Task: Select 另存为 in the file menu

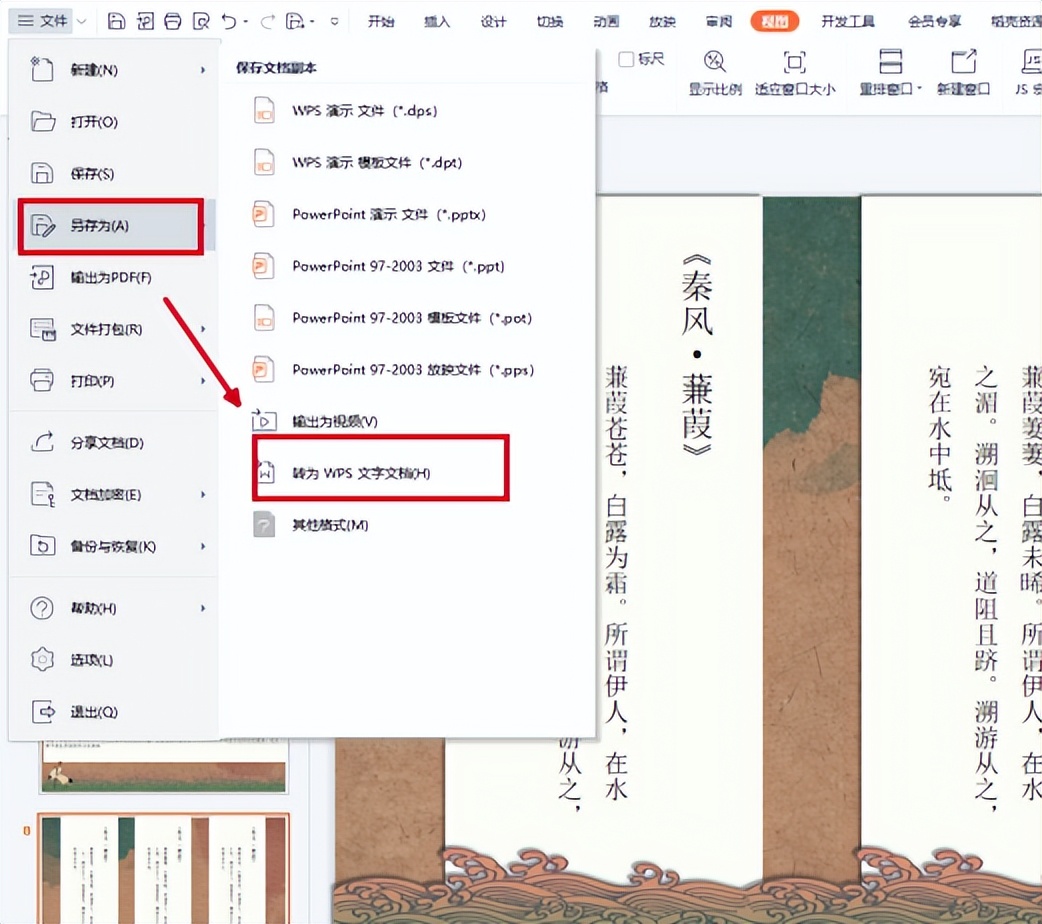Action: [110, 226]
